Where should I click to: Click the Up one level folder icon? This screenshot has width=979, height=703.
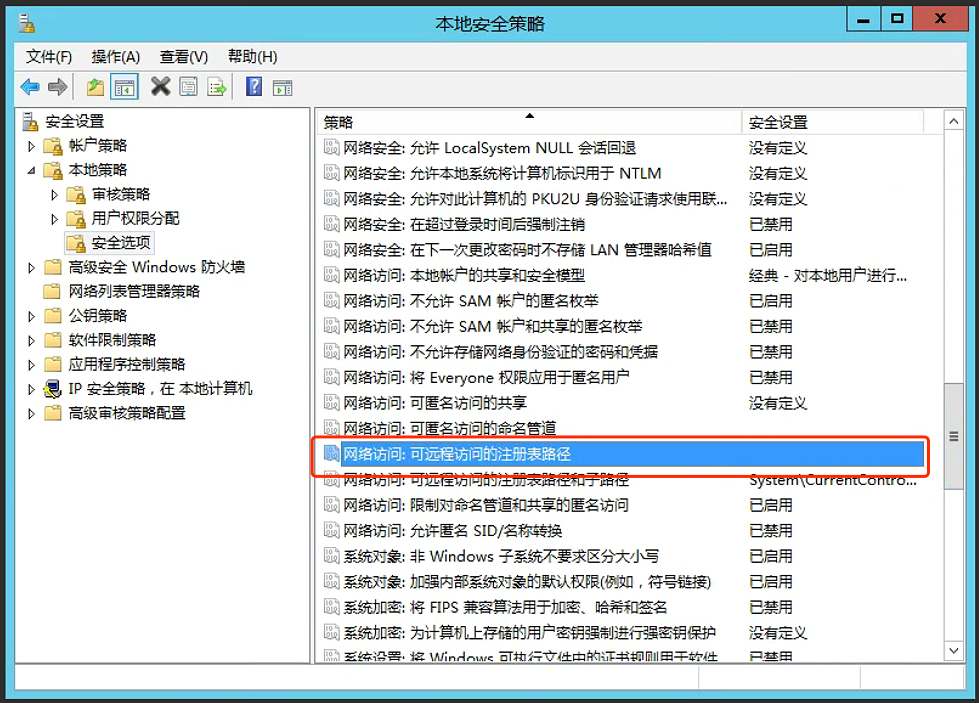coord(95,87)
